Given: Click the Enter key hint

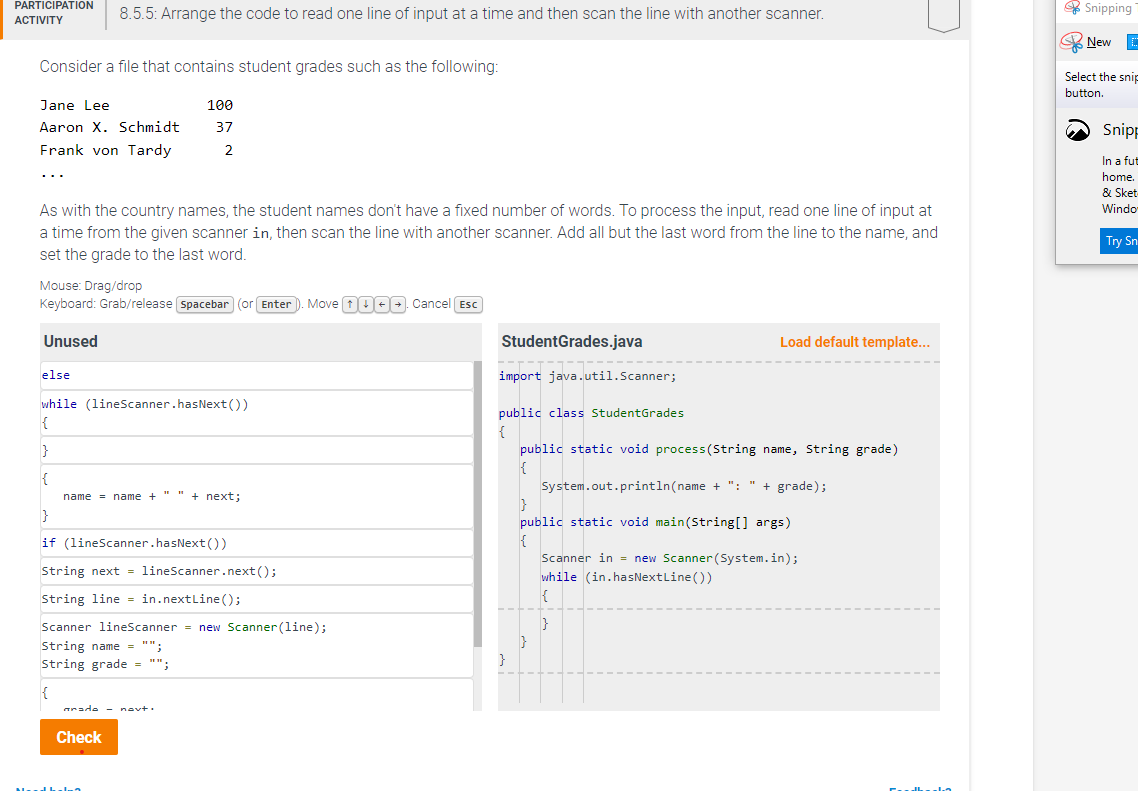Looking at the screenshot, I should click(x=276, y=304).
